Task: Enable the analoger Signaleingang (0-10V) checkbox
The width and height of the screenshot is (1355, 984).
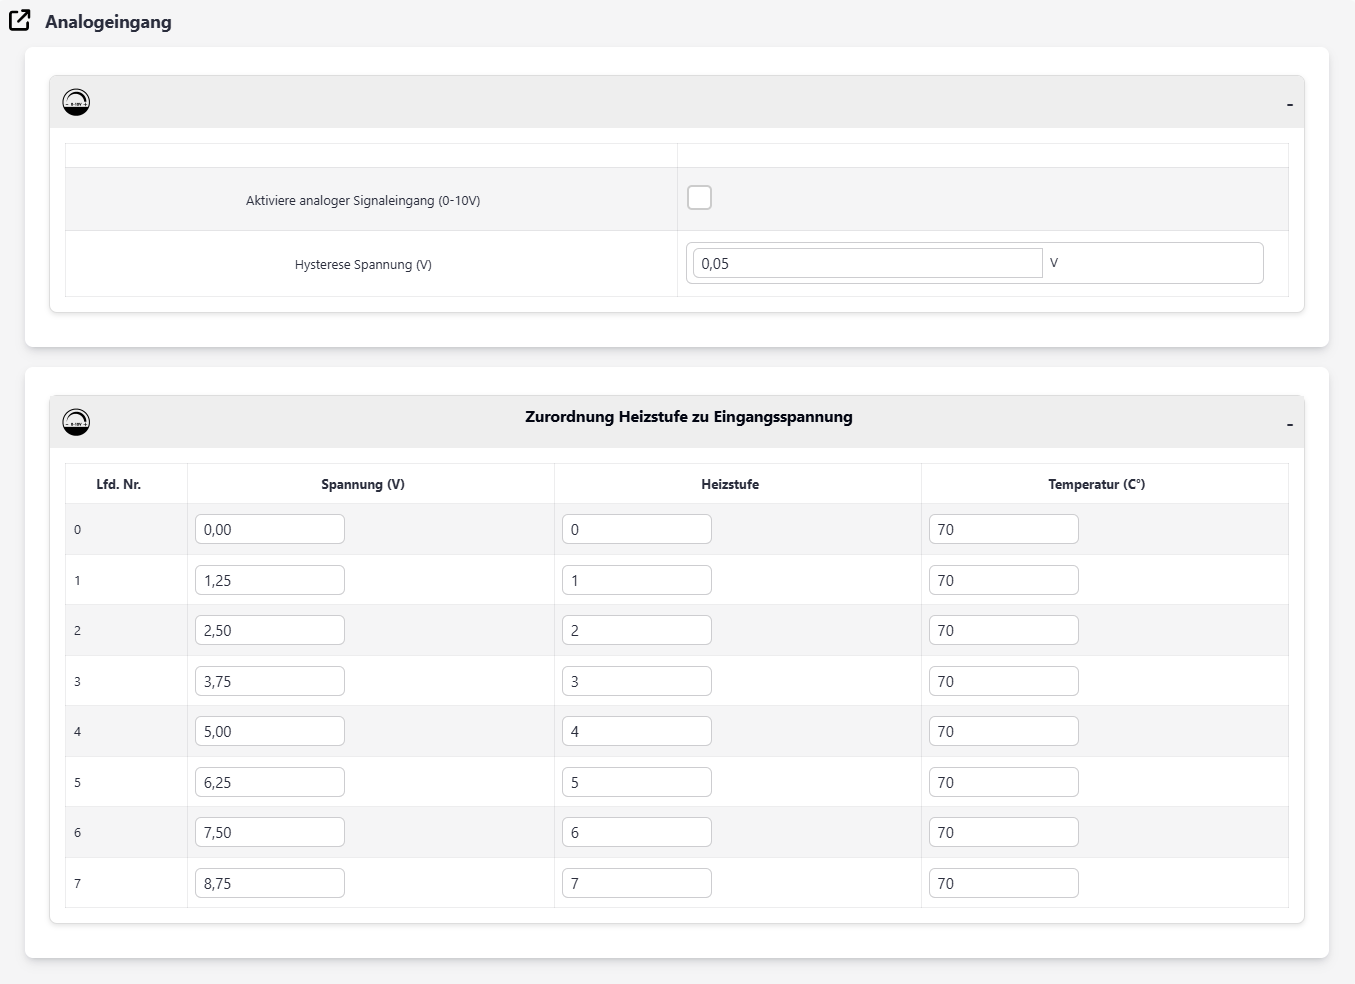Action: [699, 198]
